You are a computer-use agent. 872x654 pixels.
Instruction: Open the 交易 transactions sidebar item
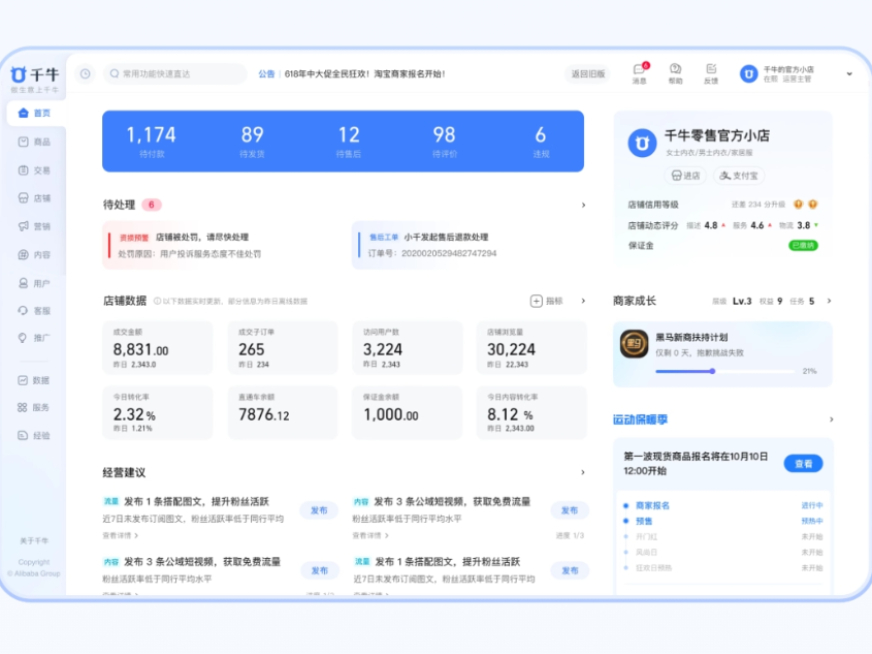click(x=34, y=170)
